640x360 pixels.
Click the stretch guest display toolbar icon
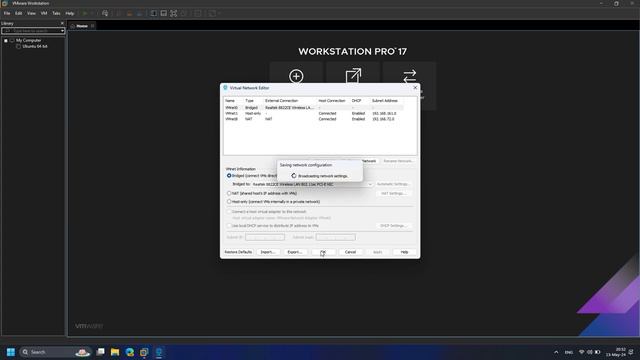(212, 13)
